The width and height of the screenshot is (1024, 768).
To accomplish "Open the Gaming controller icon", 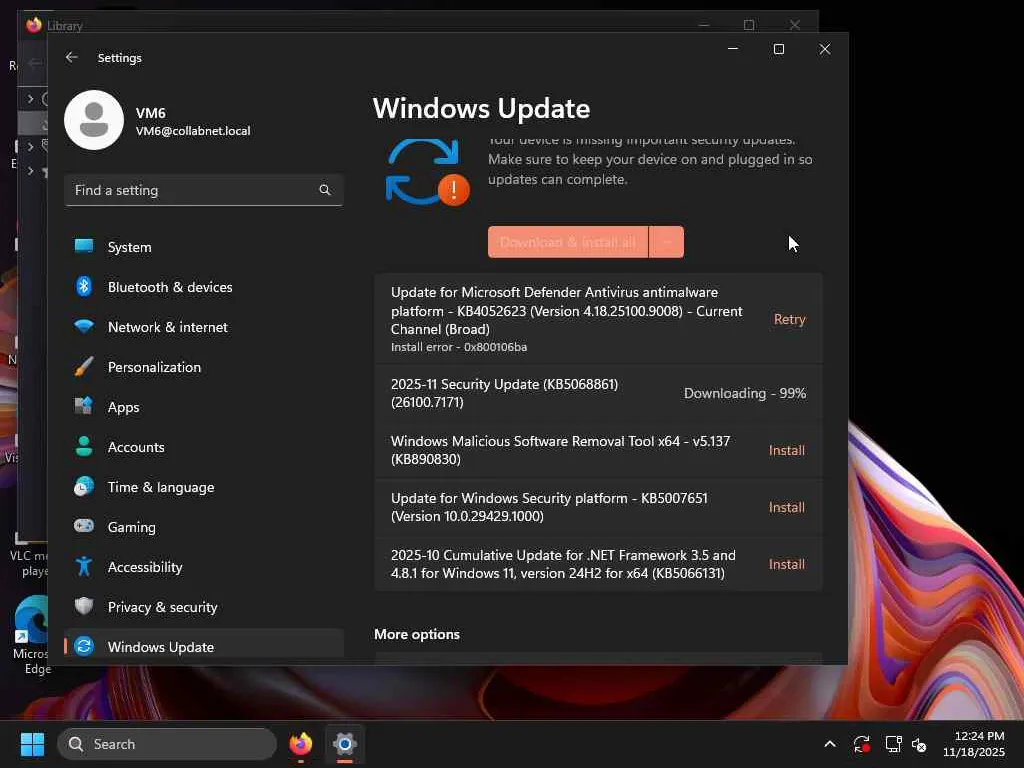I will coord(84,526).
